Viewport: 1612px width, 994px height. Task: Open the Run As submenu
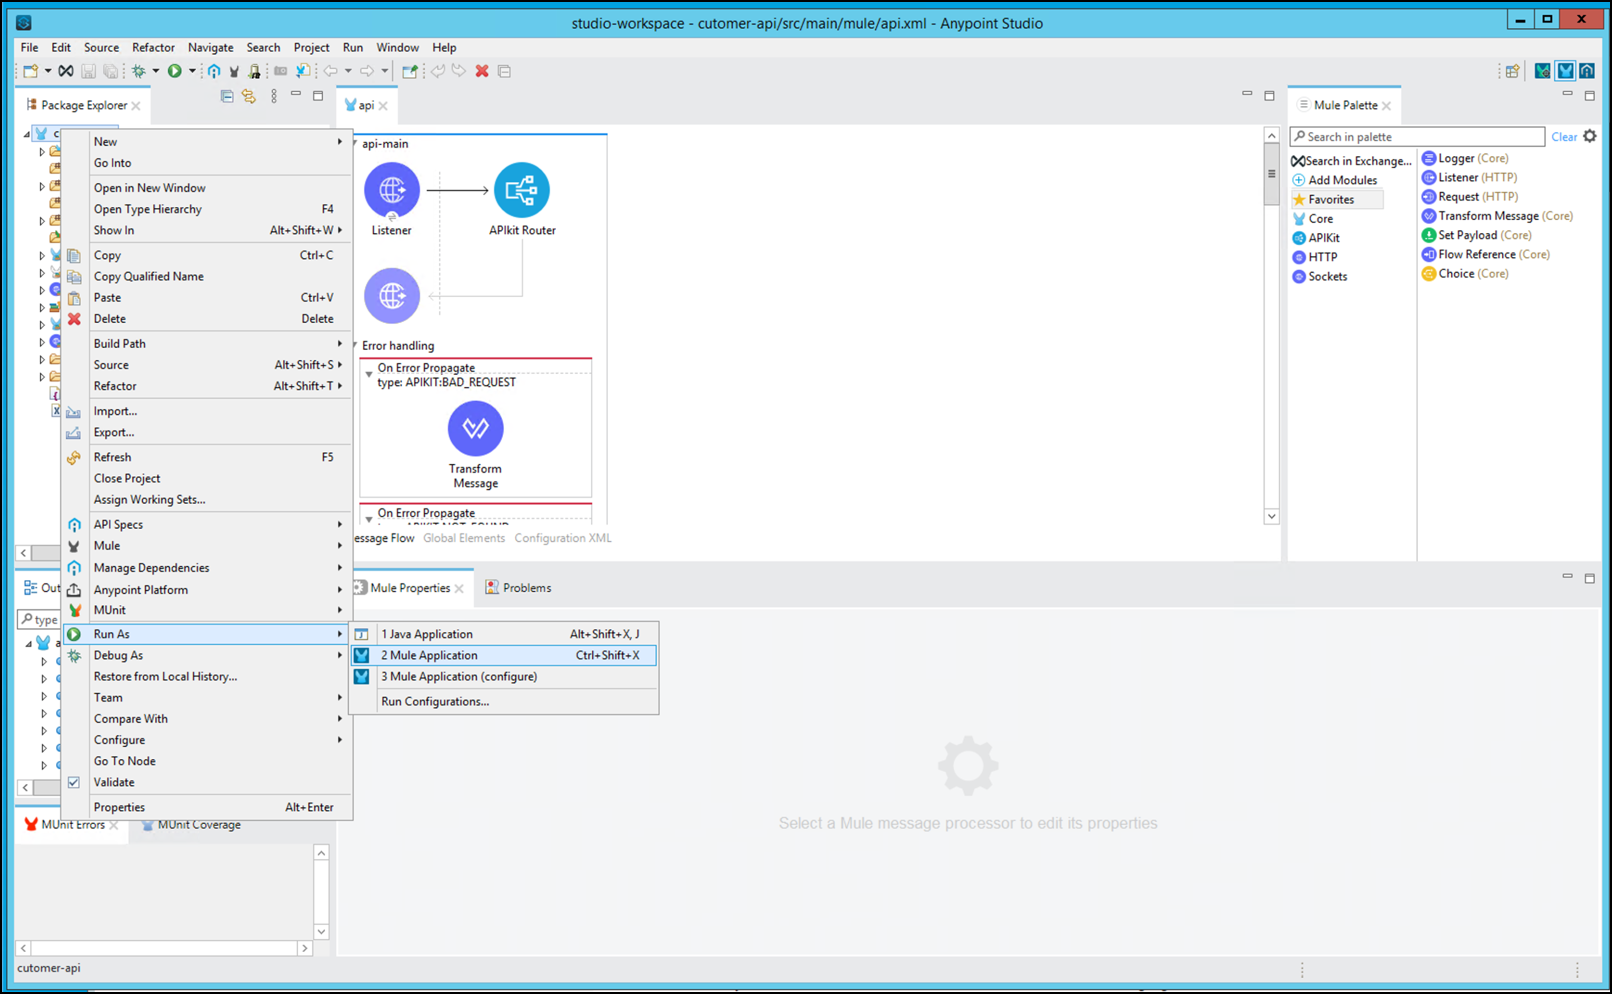[x=207, y=634]
